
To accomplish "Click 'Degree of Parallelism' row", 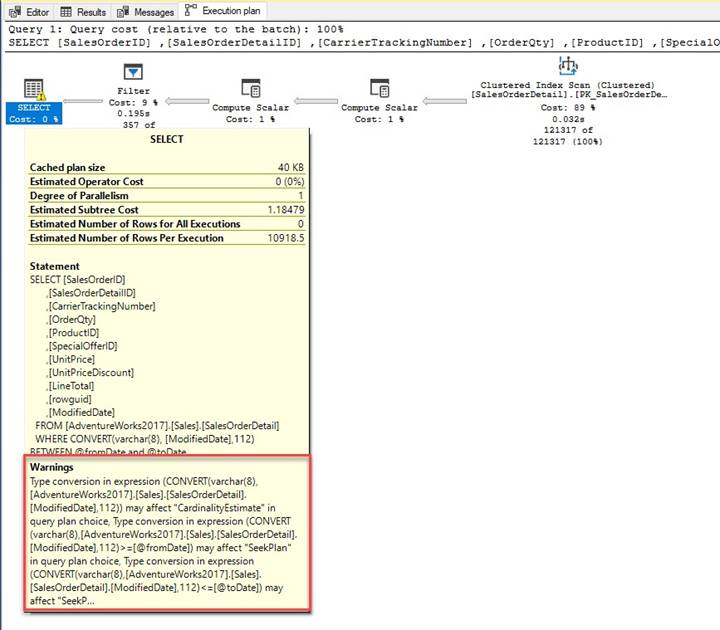I will pyautogui.click(x=167, y=196).
